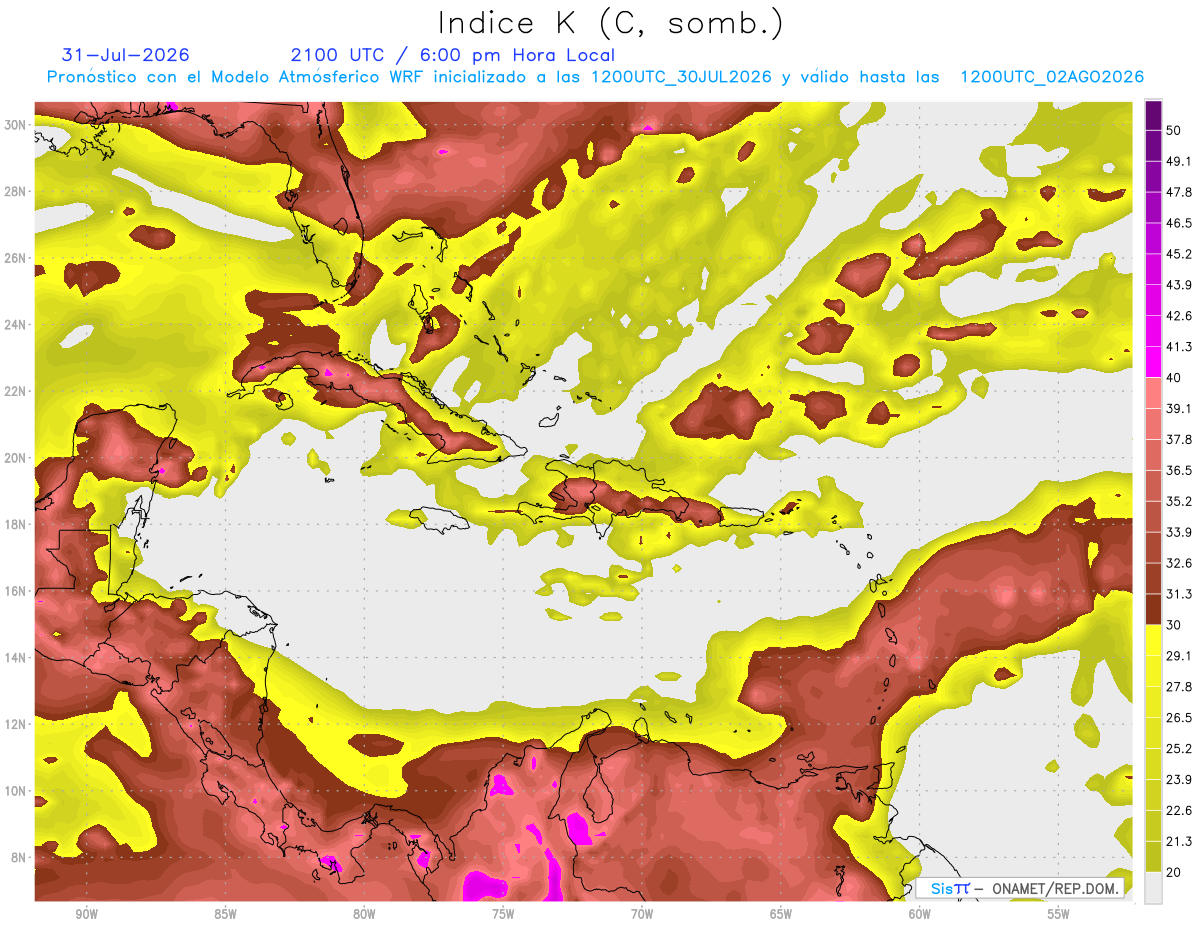1200x927 pixels.
Task: Click the "41.3" color scale label
Action: click(1179, 347)
